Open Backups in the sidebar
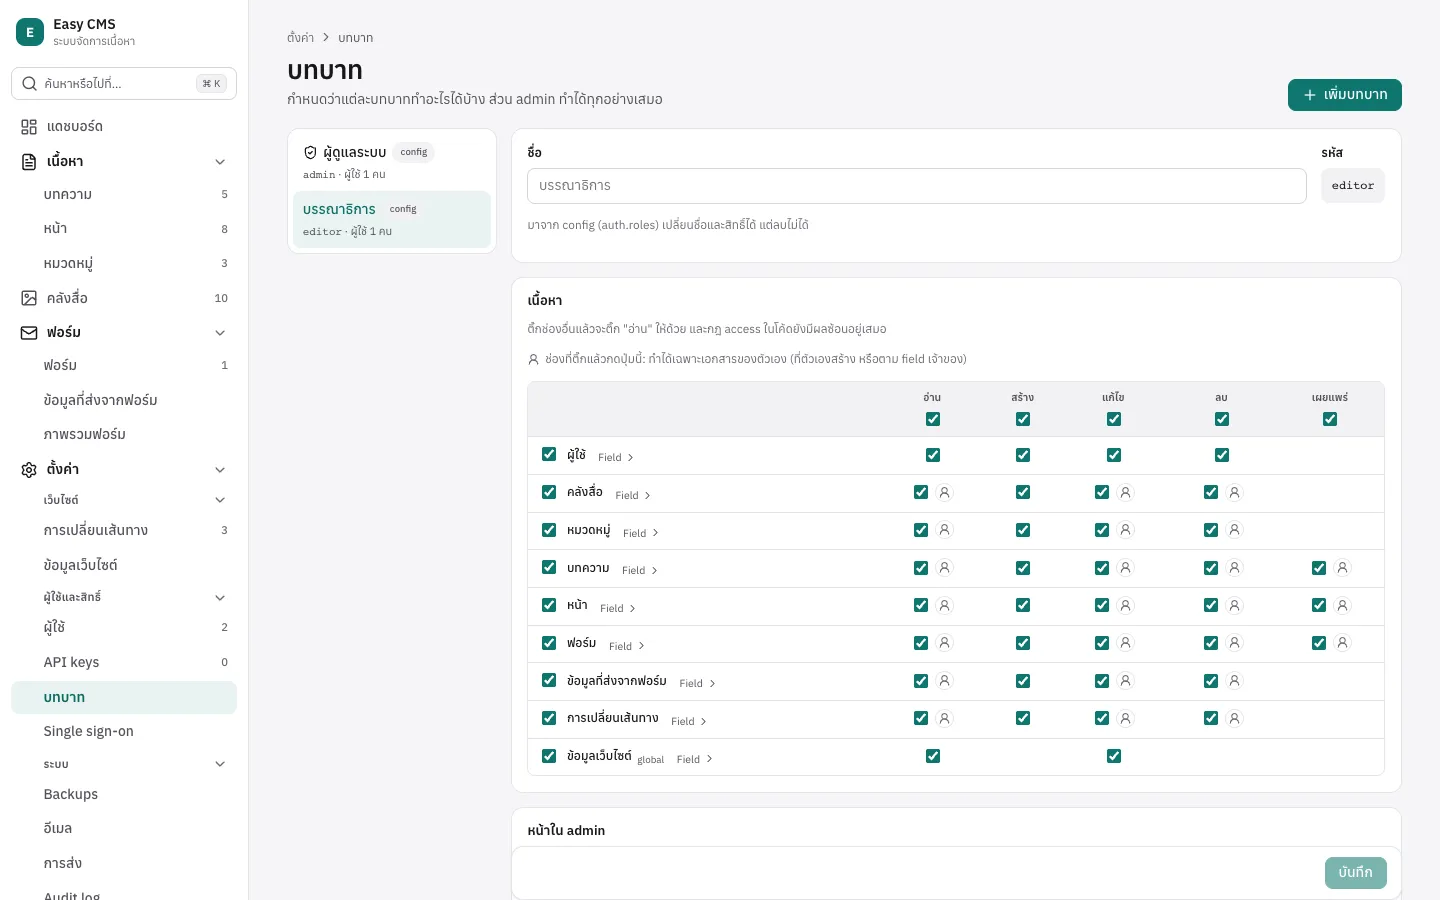The height and width of the screenshot is (900, 1440). (124, 794)
